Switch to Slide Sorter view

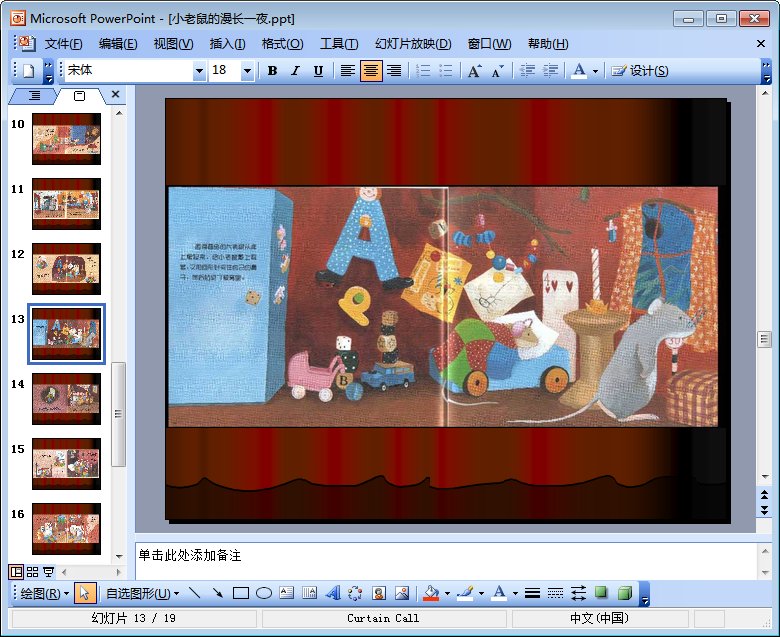[x=32, y=572]
